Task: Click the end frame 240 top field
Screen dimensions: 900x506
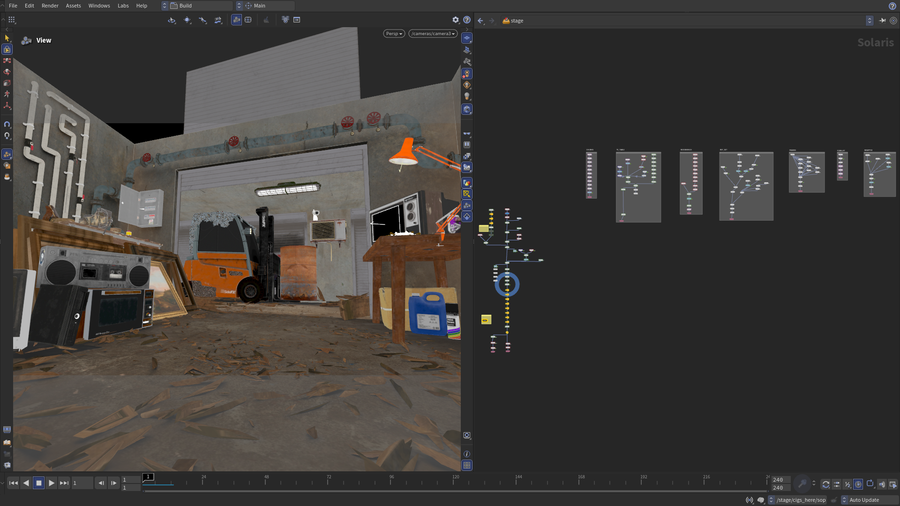Action: [x=781, y=480]
